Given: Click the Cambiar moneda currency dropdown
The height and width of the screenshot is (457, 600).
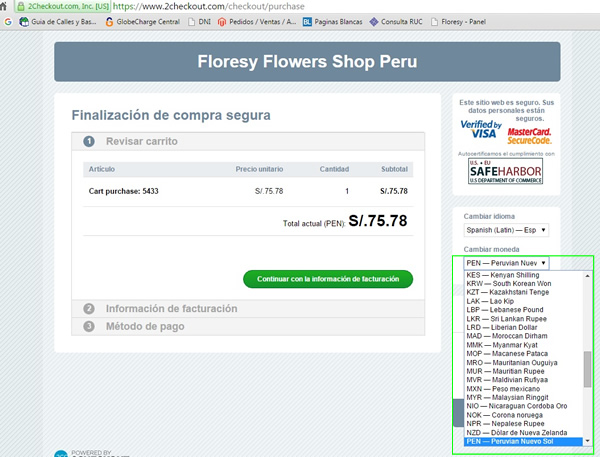Looking at the screenshot, I should coord(506,263).
